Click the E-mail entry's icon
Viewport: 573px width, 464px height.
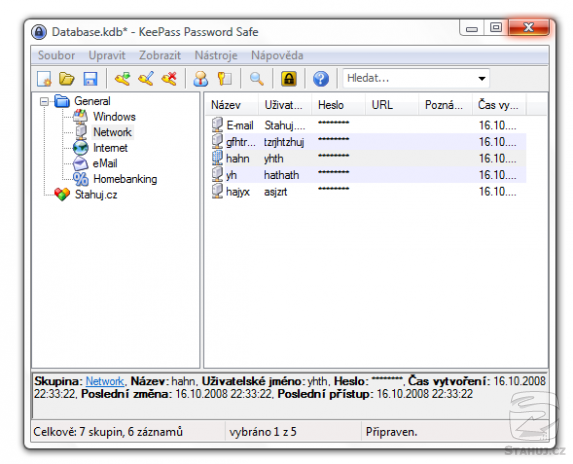point(217,125)
